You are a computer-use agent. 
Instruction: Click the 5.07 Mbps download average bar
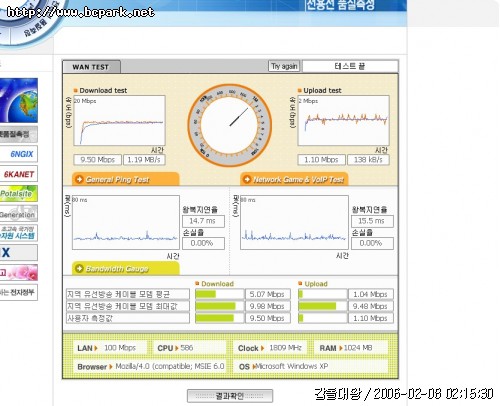pos(219,294)
